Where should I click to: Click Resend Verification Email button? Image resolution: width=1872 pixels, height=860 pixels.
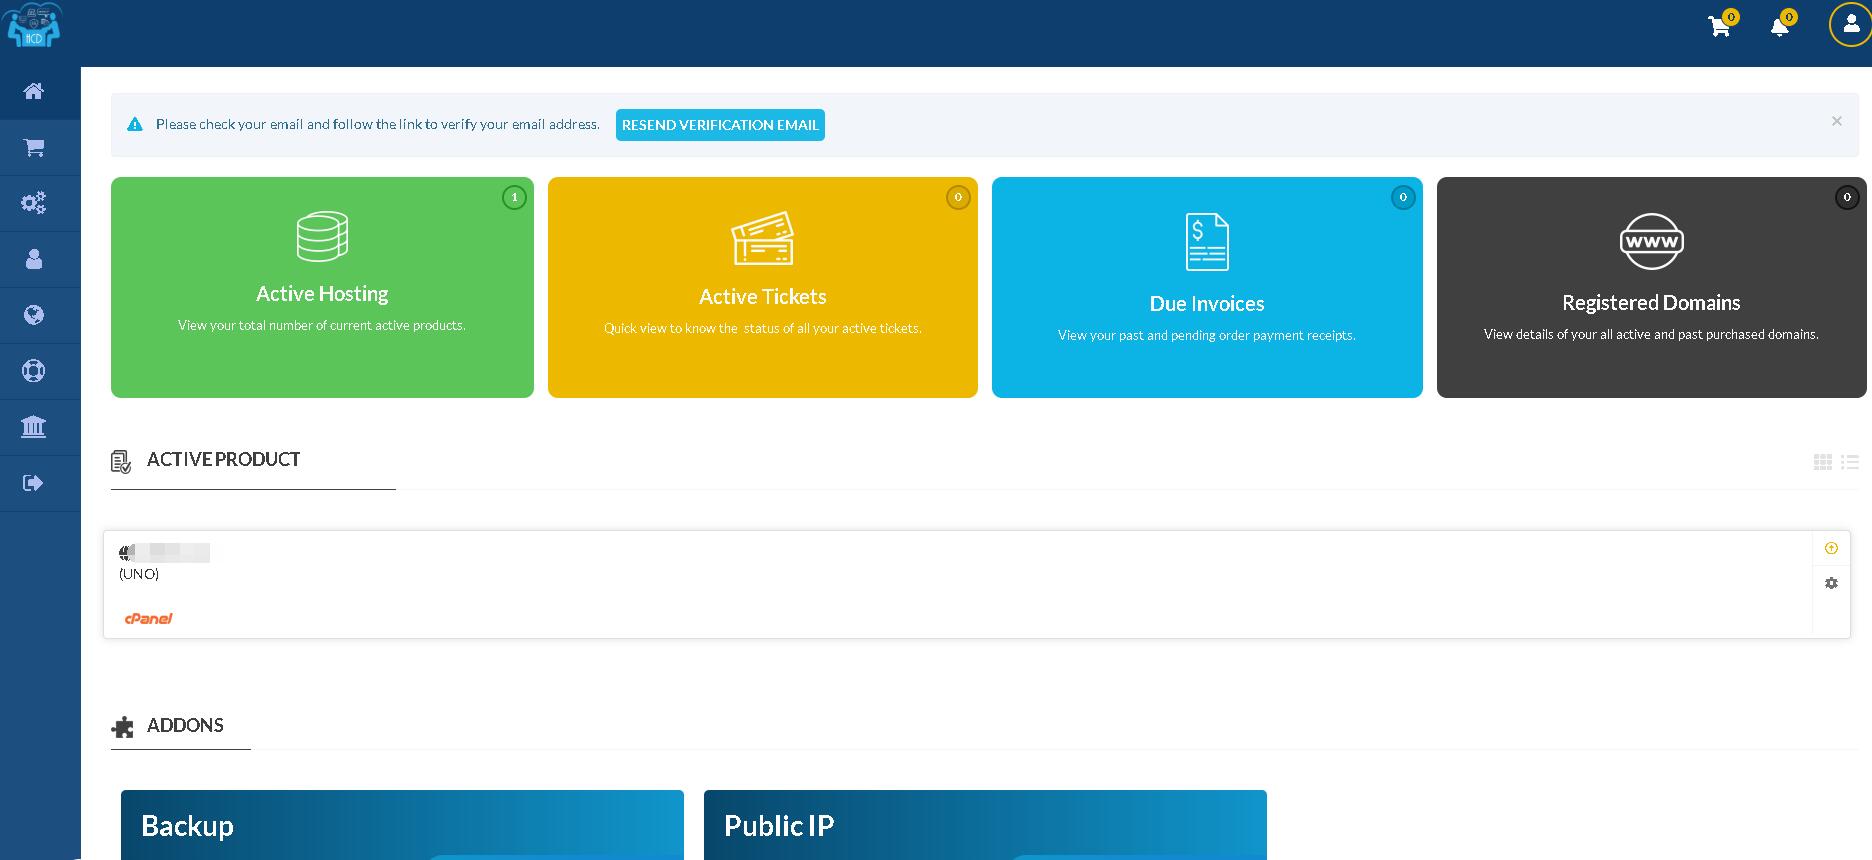point(720,125)
